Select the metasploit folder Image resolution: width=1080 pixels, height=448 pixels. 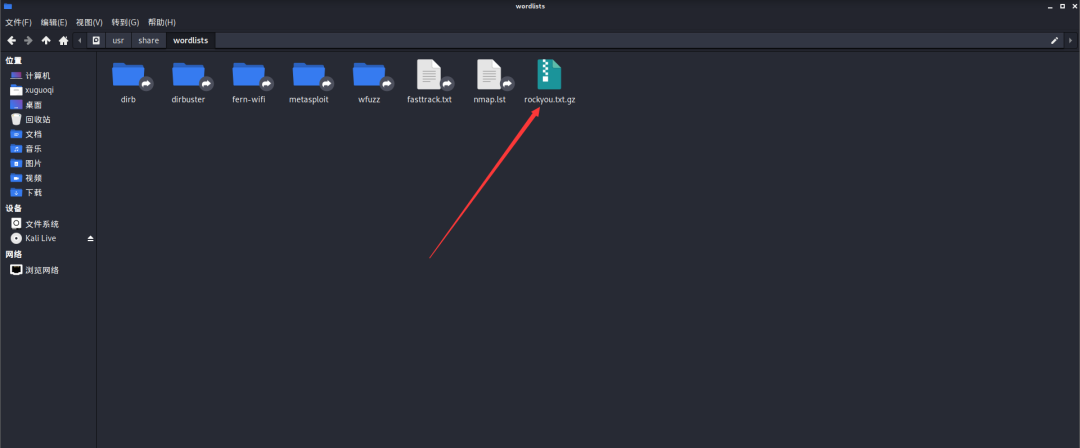pyautogui.click(x=309, y=74)
